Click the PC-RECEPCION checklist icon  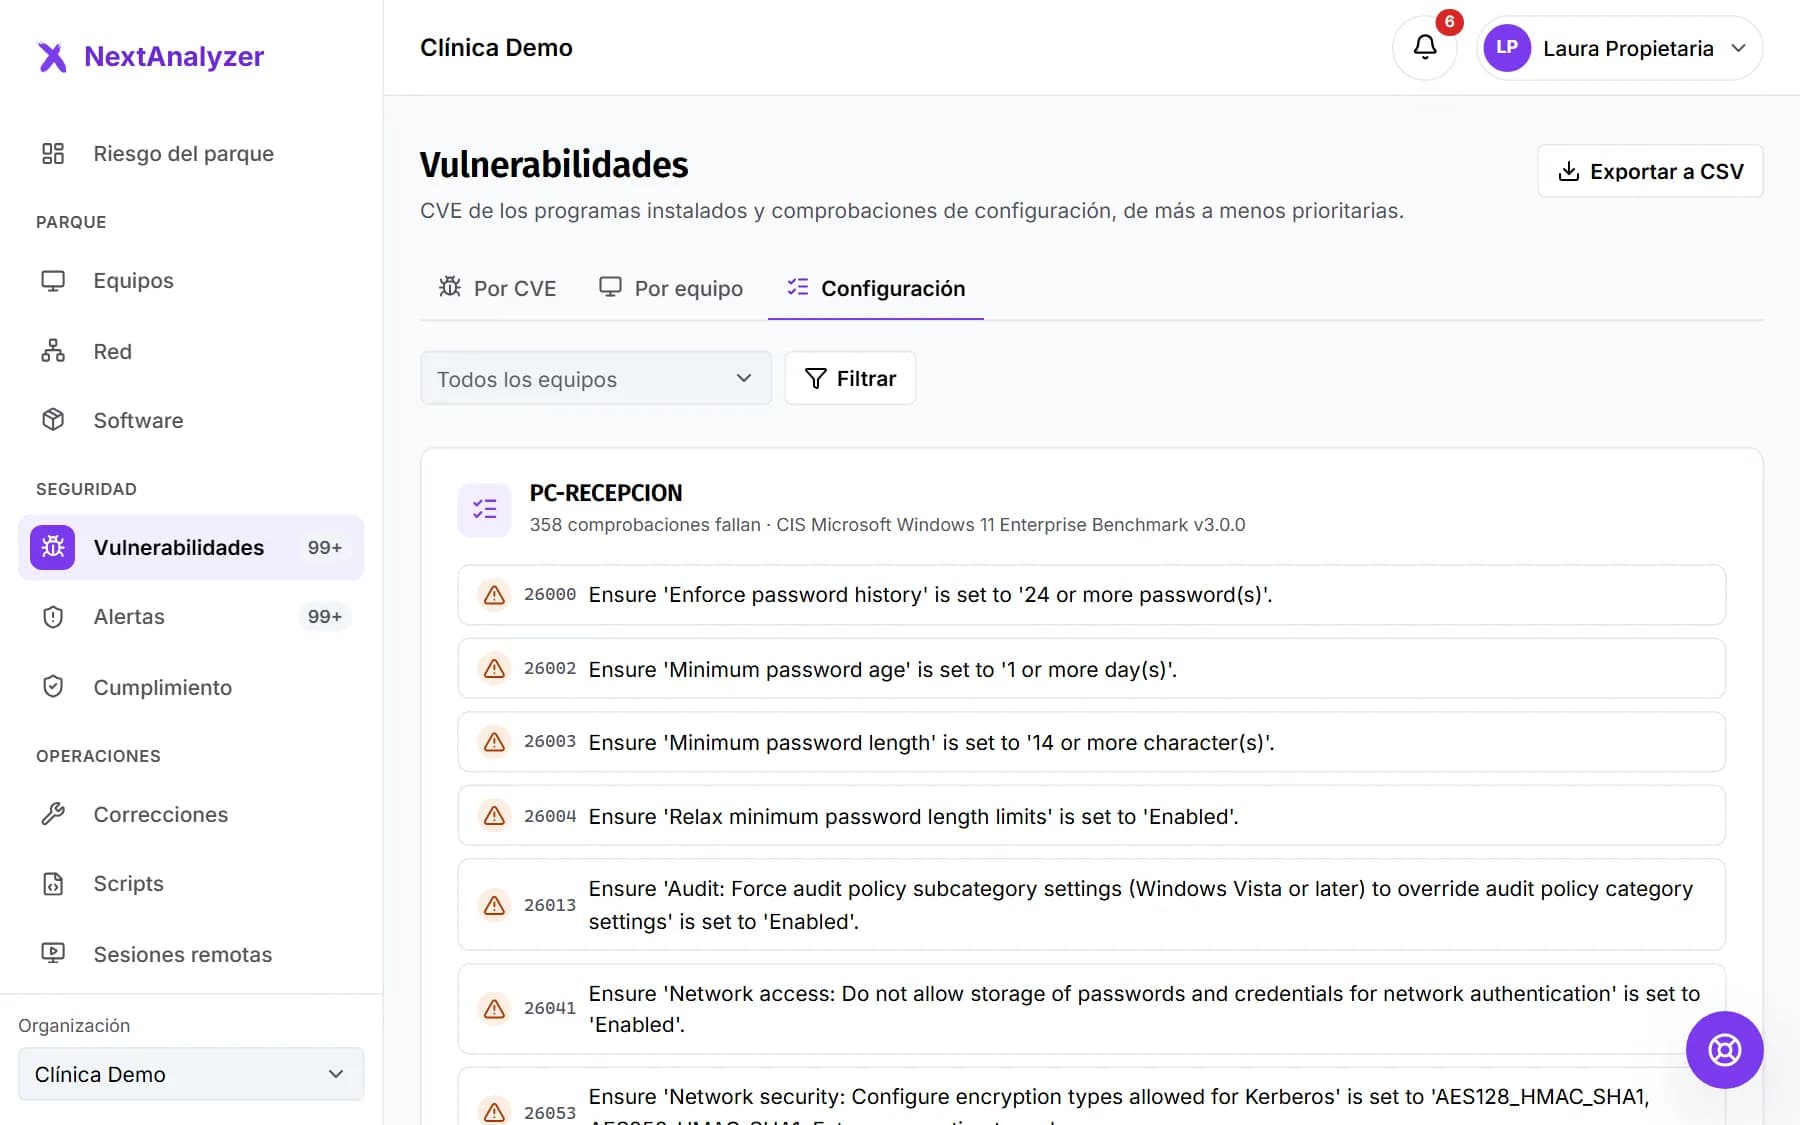[485, 509]
